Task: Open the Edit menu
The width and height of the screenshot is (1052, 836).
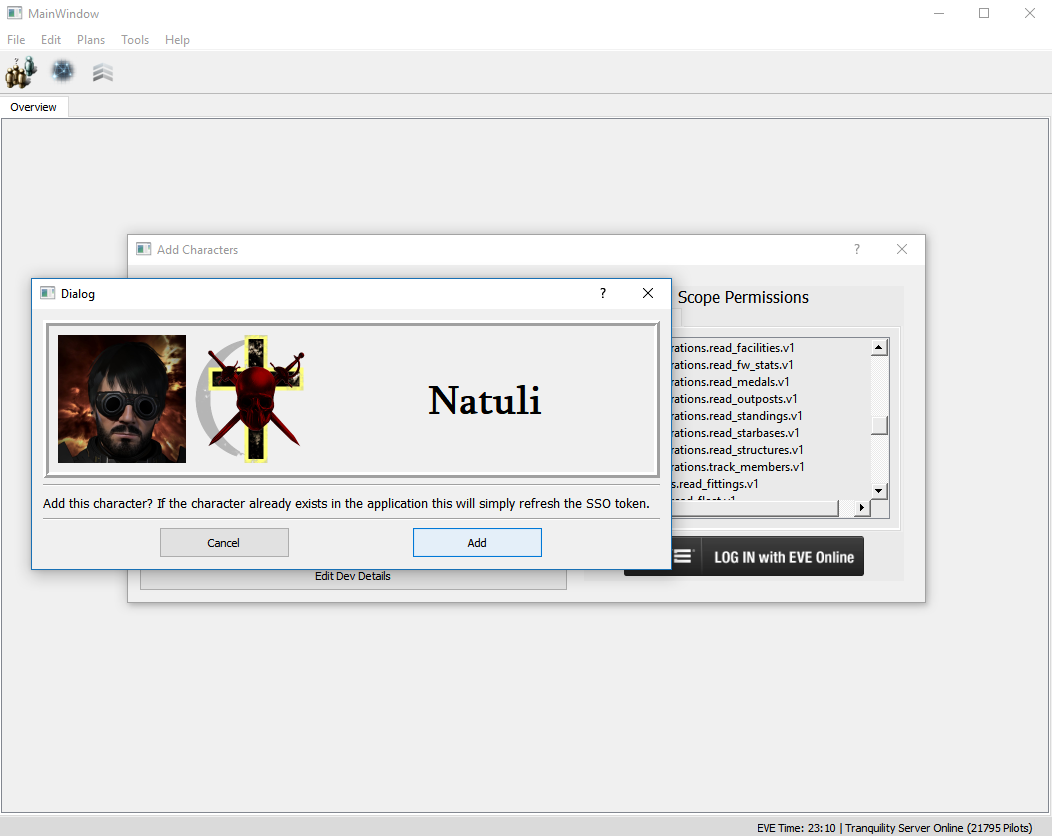Action: click(51, 40)
